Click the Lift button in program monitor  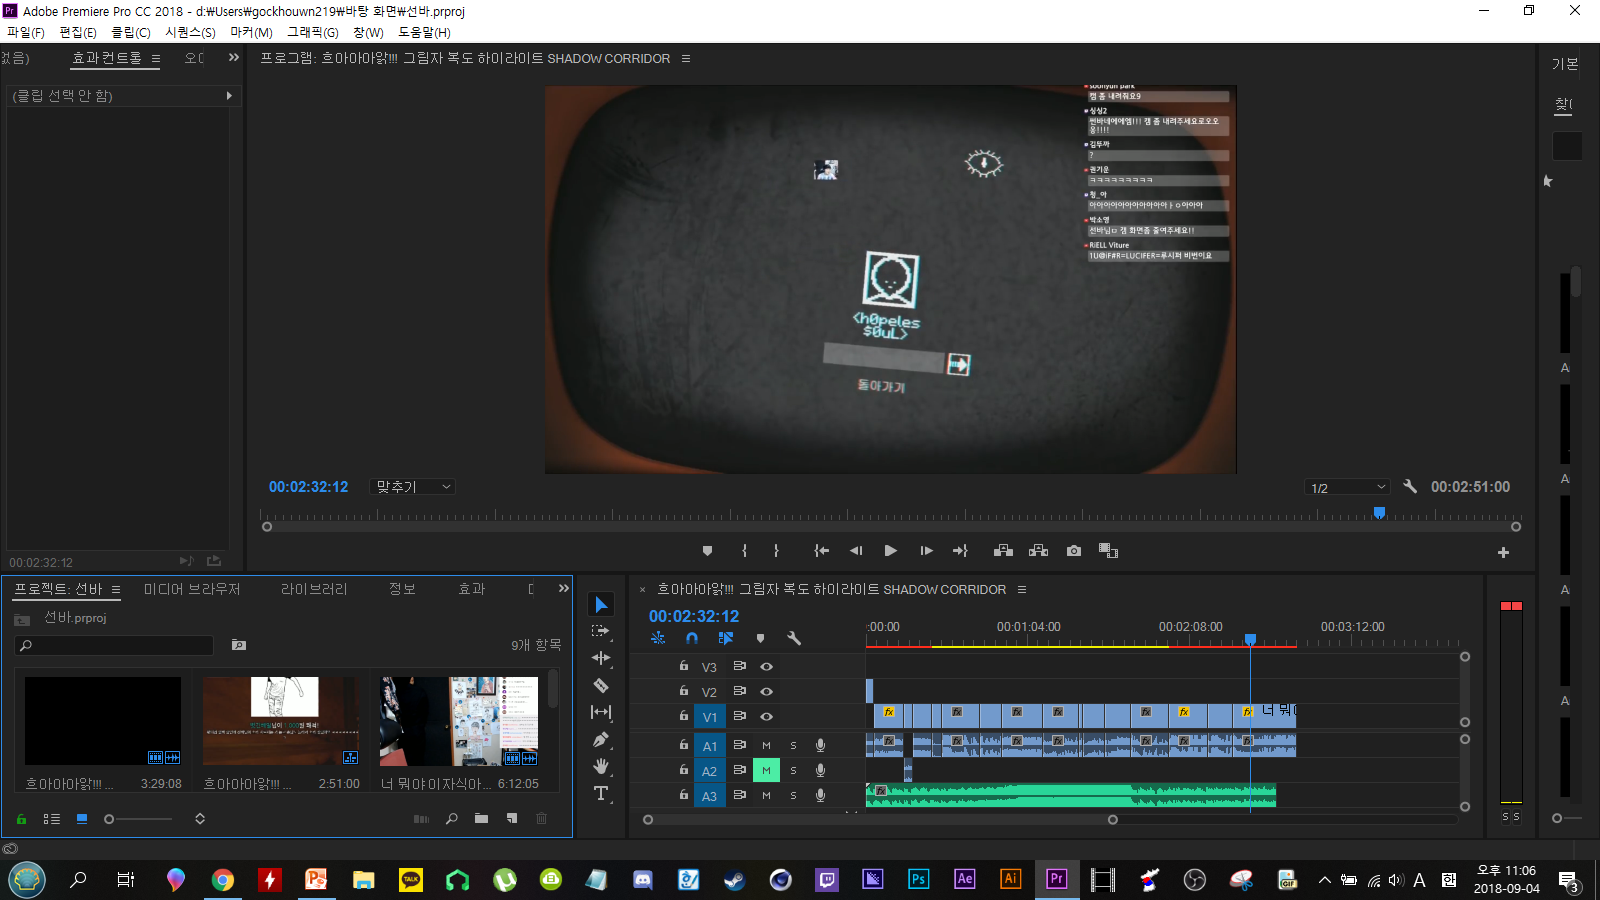pyautogui.click(x=1003, y=551)
